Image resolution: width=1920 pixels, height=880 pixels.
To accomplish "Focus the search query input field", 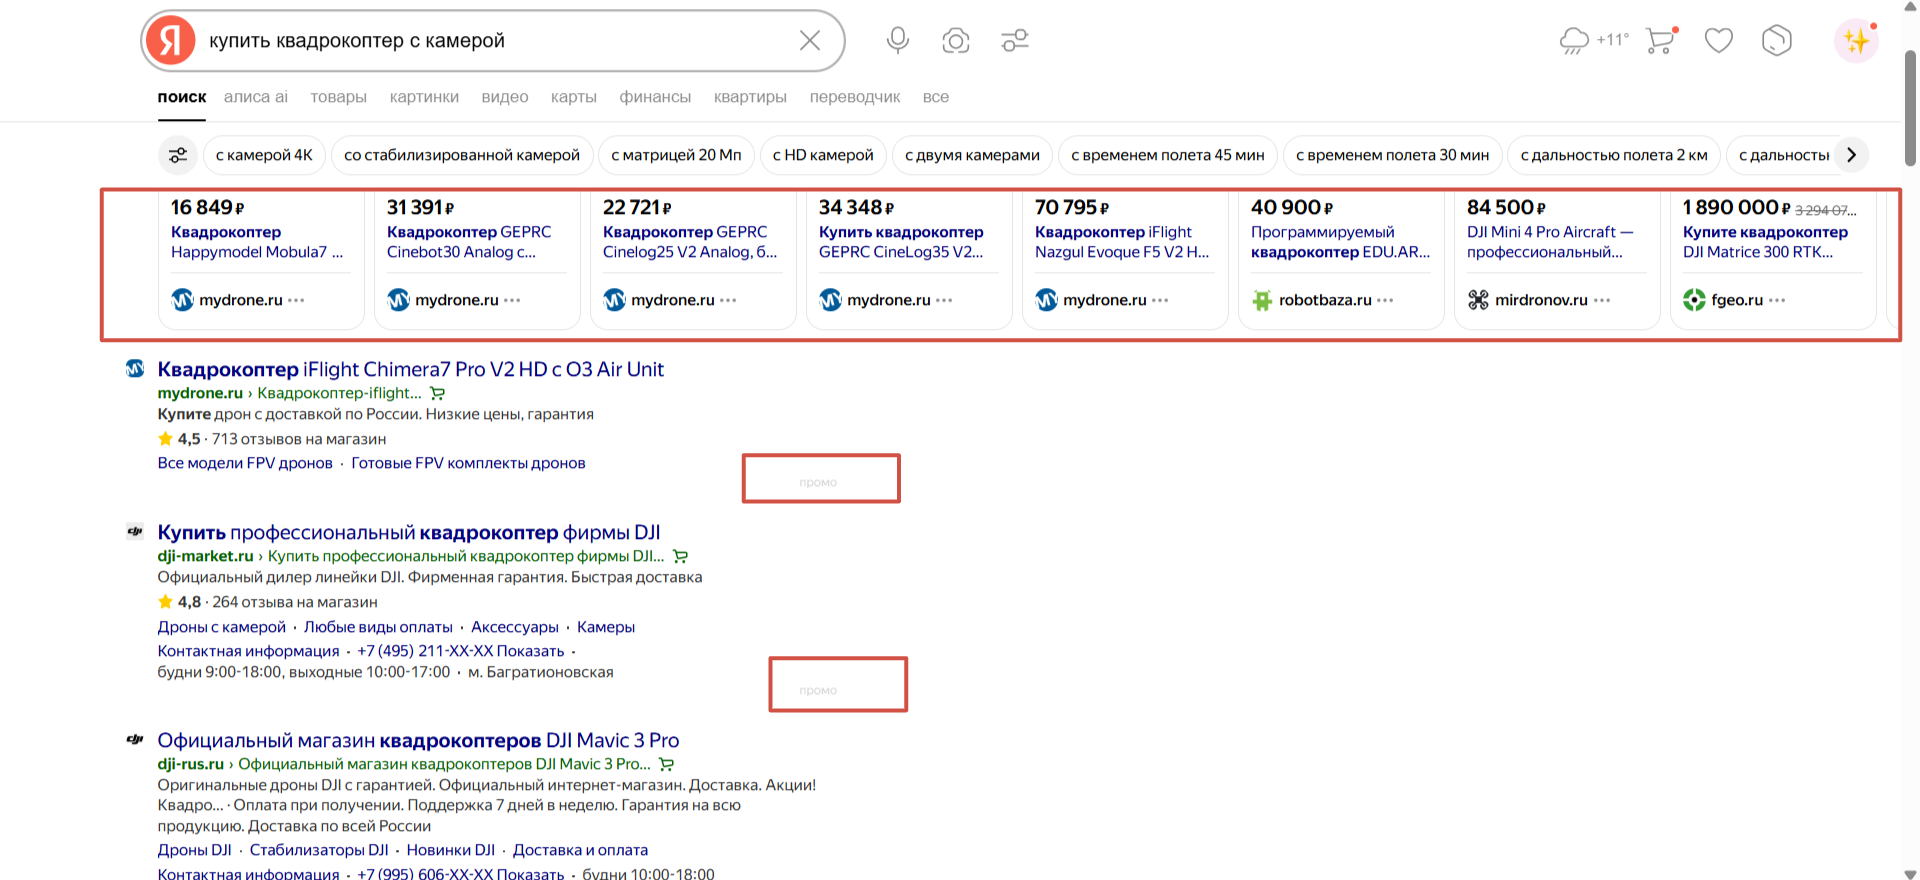I will (x=495, y=41).
